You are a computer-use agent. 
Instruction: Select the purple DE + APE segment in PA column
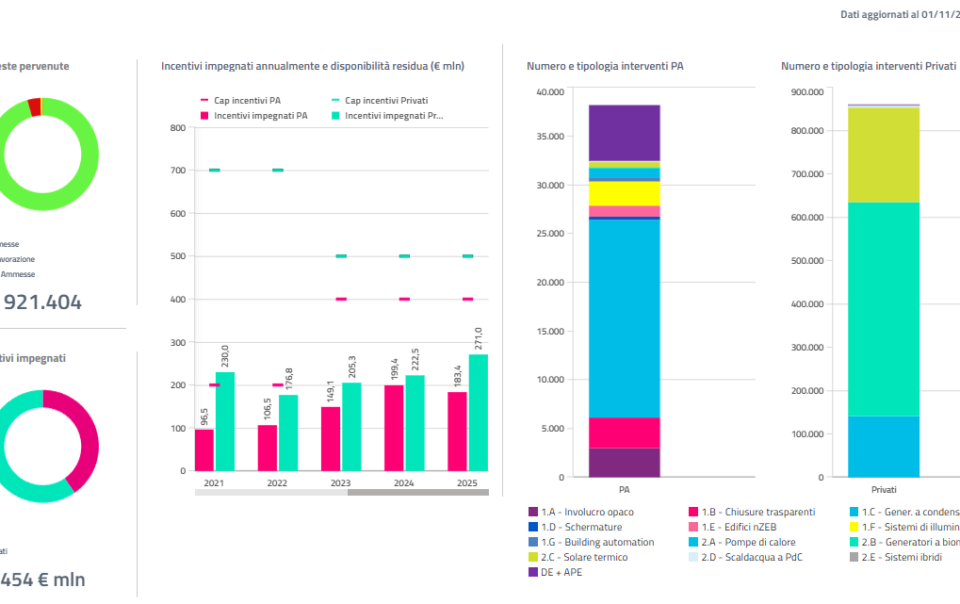pyautogui.click(x=624, y=132)
